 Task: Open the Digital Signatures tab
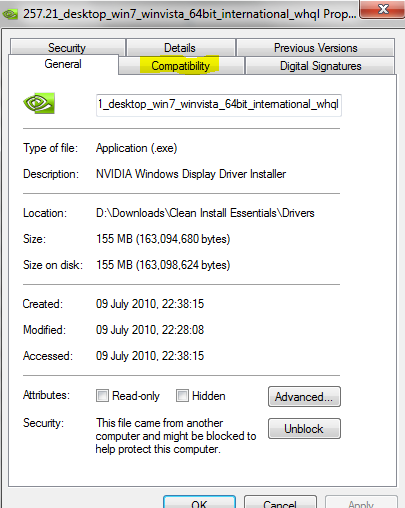coord(320,66)
